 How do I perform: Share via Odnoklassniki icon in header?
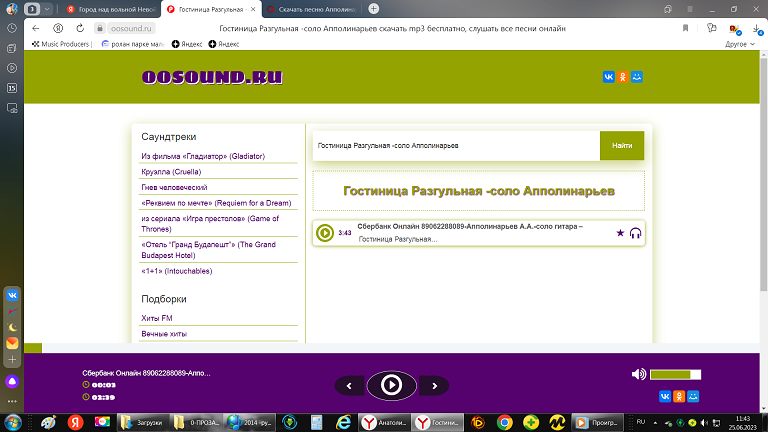623,77
